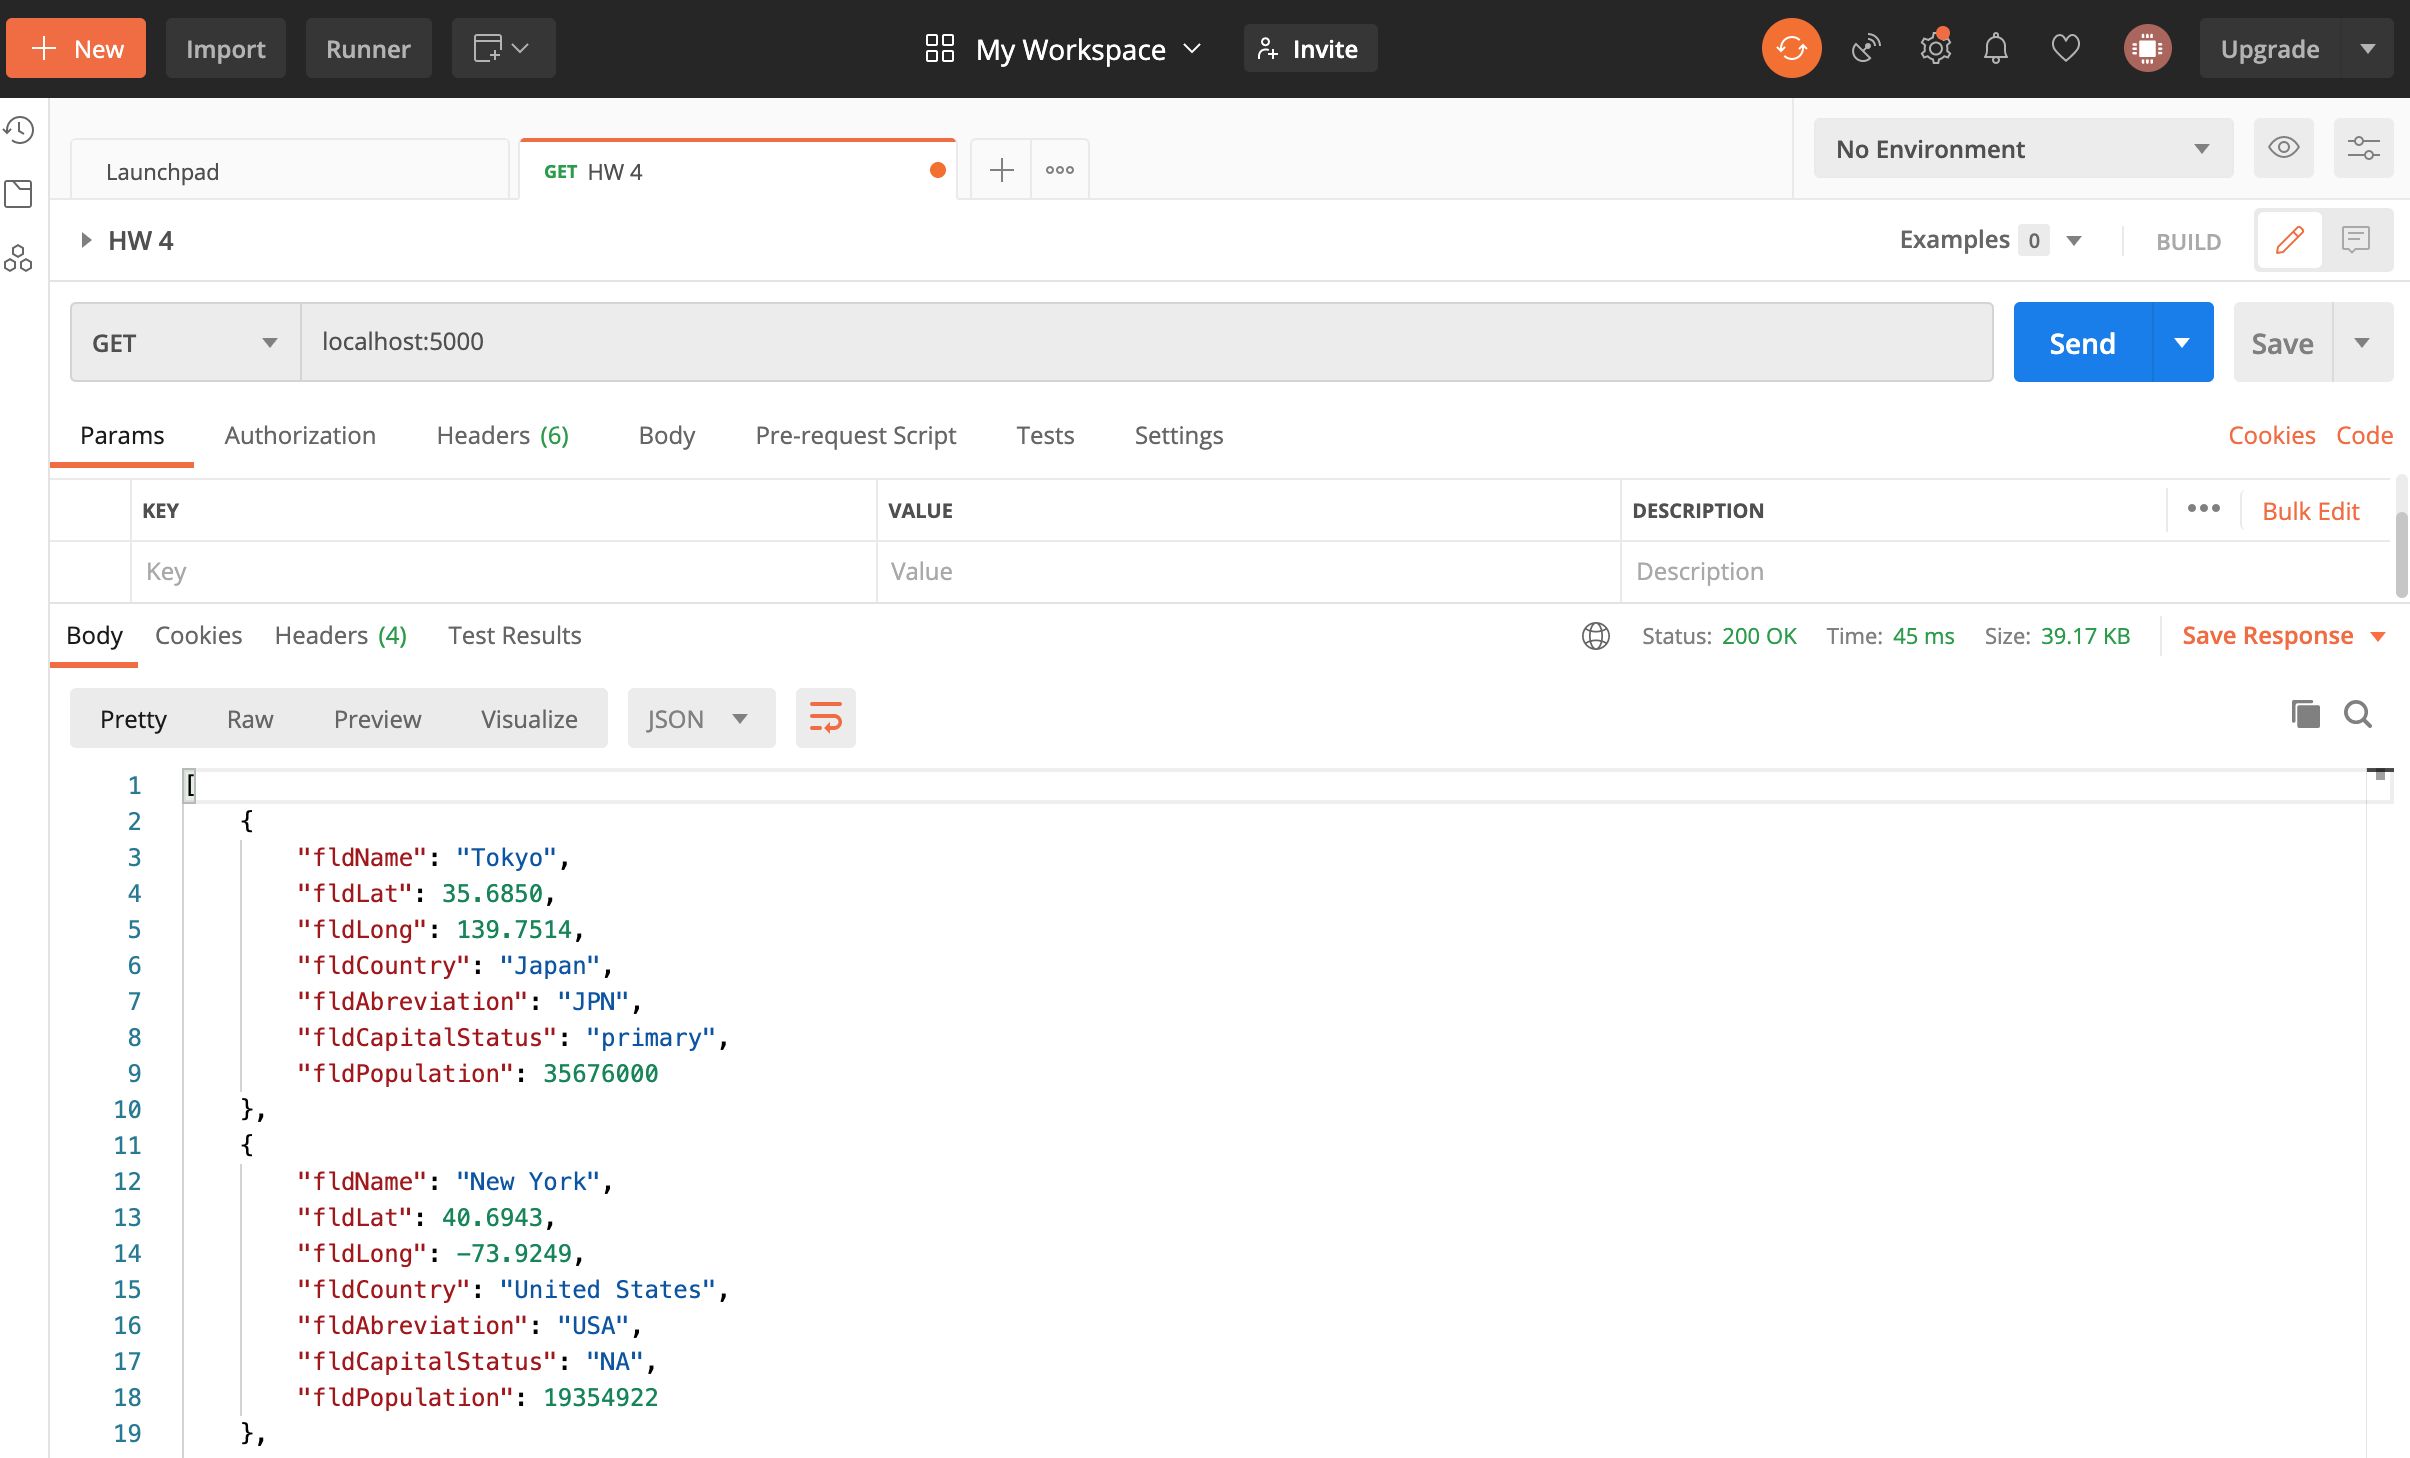Viewport: 2410px width, 1458px height.
Task: Click the Save Response button
Action: pyautogui.click(x=2271, y=635)
